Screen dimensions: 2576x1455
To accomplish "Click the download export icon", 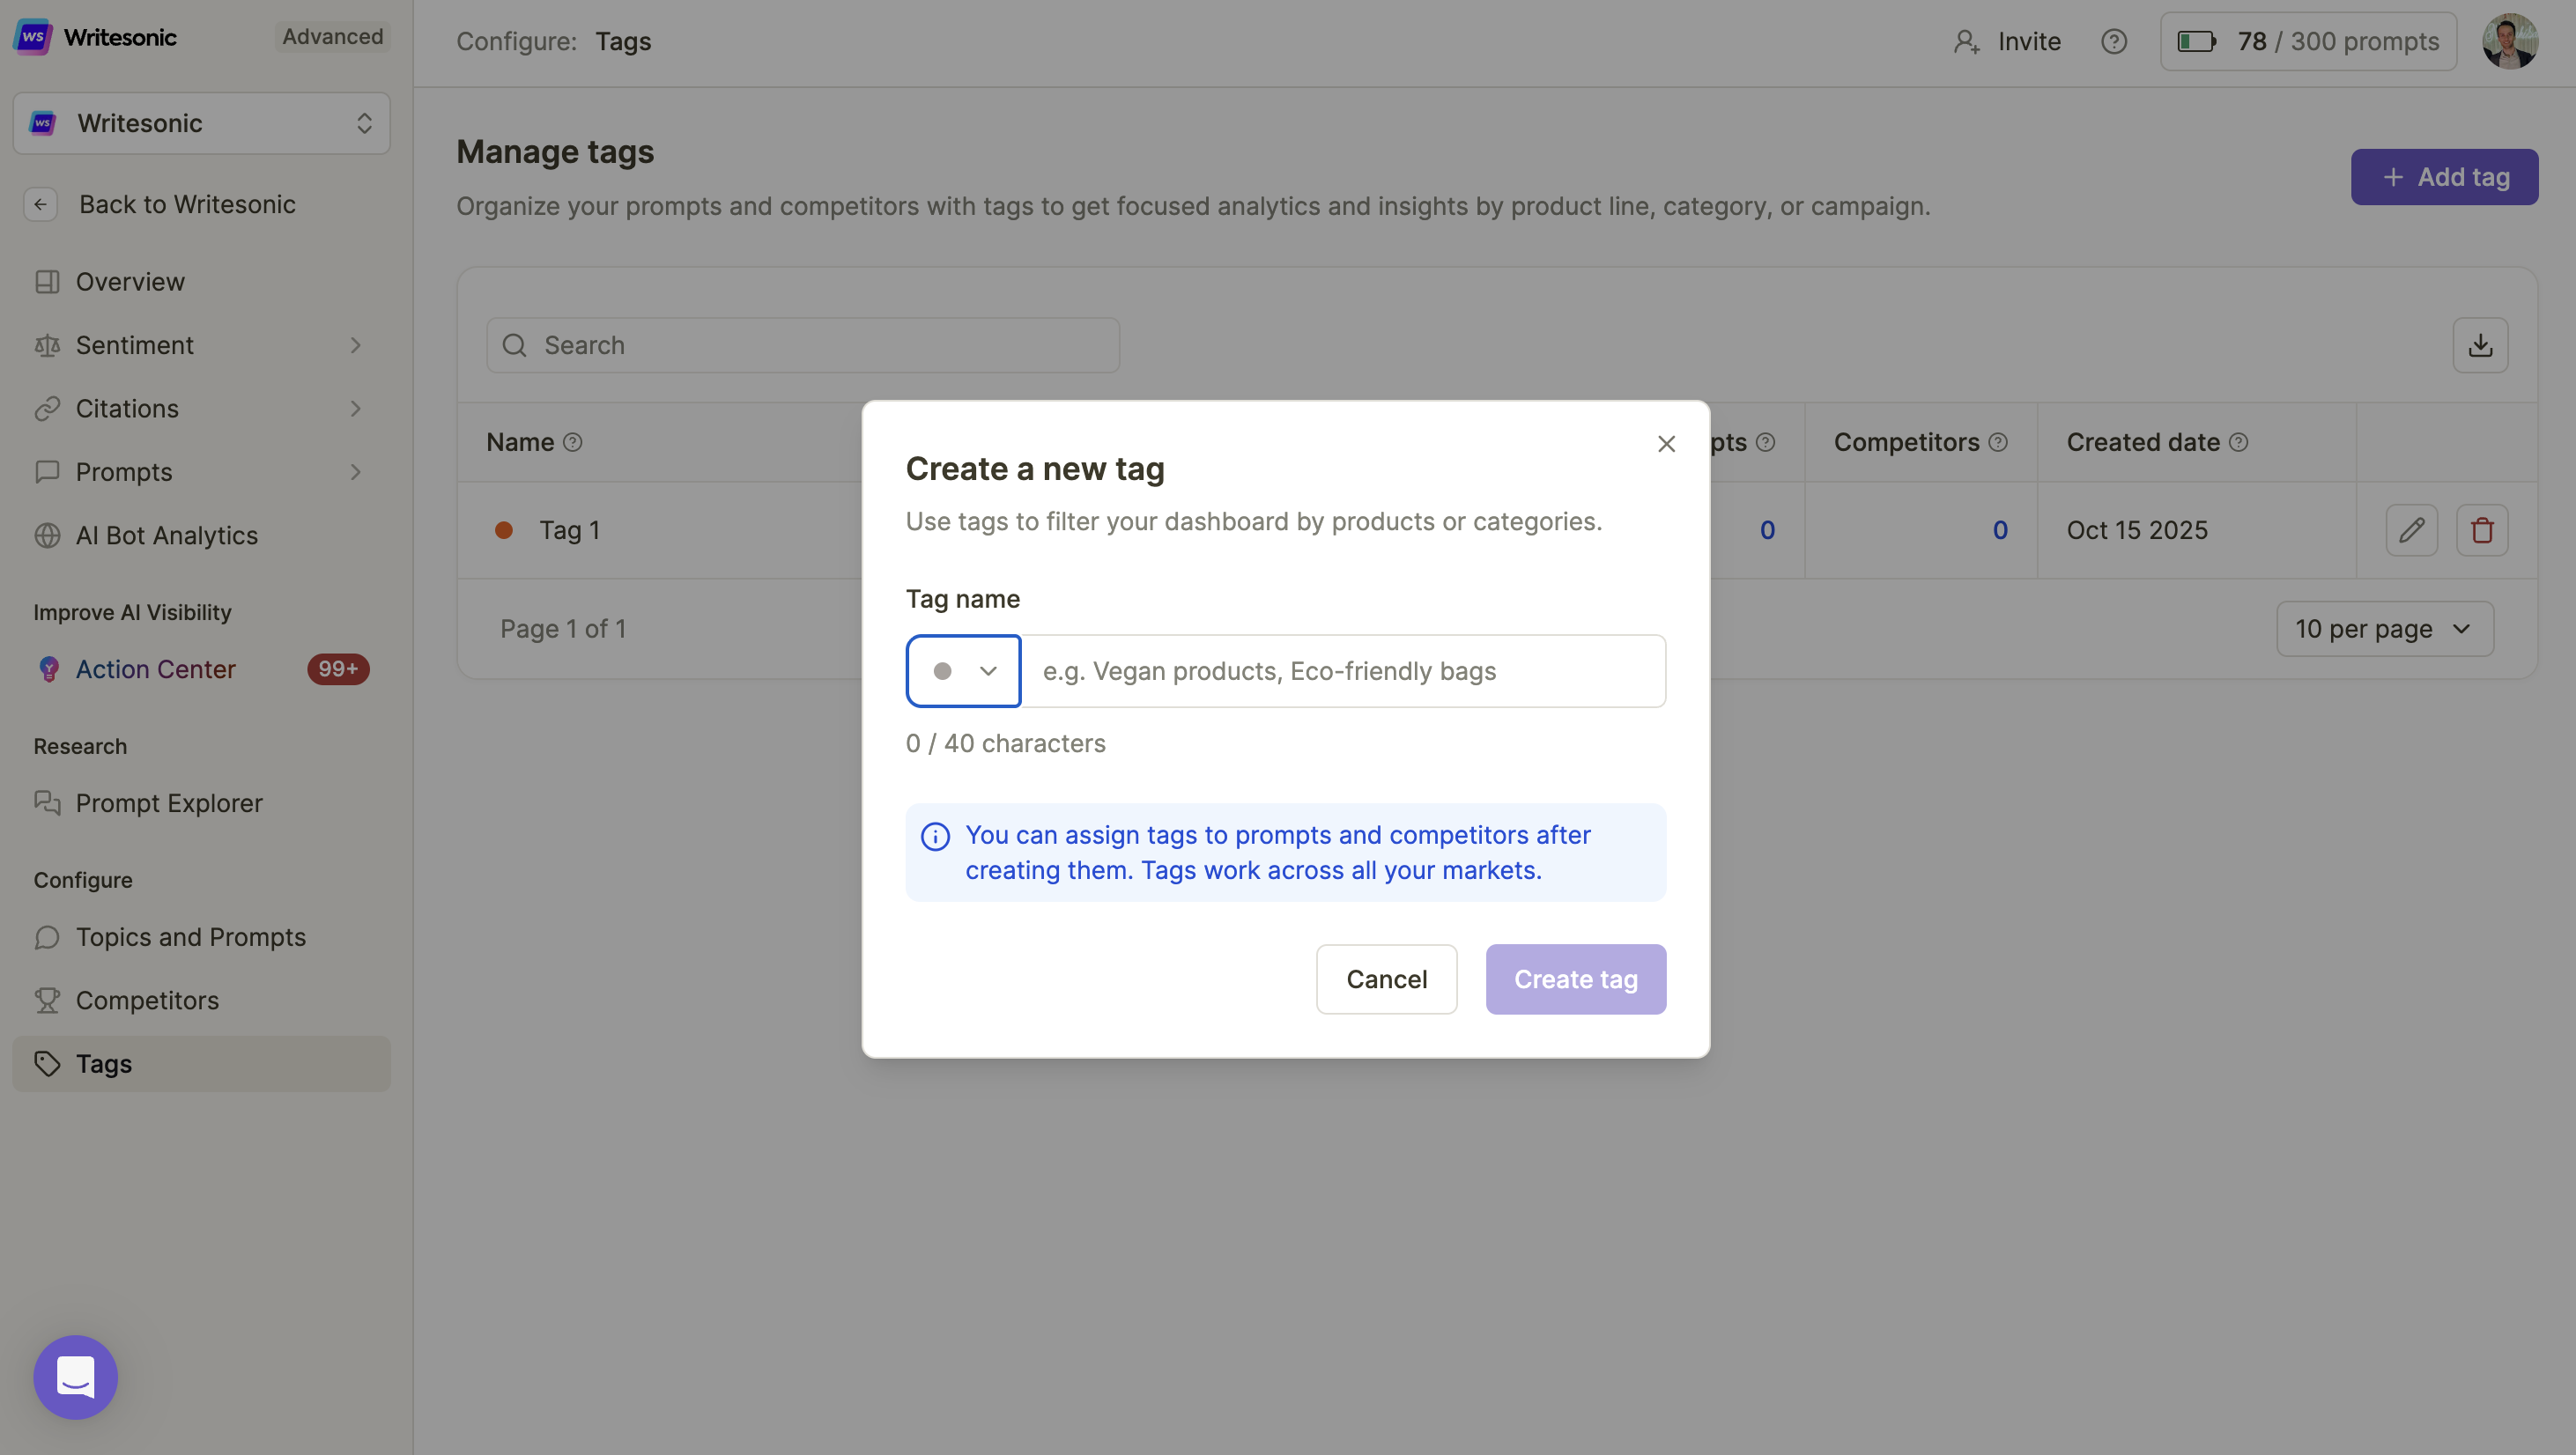I will pos(2479,345).
